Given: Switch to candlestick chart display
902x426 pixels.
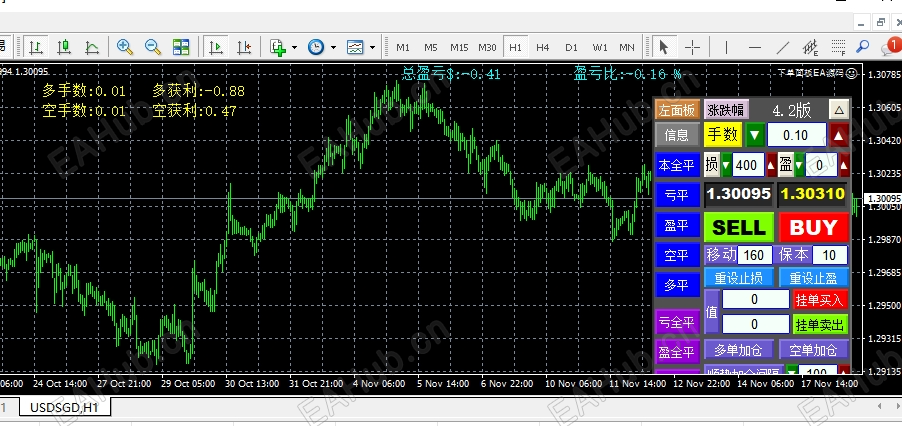Looking at the screenshot, I should coord(64,47).
